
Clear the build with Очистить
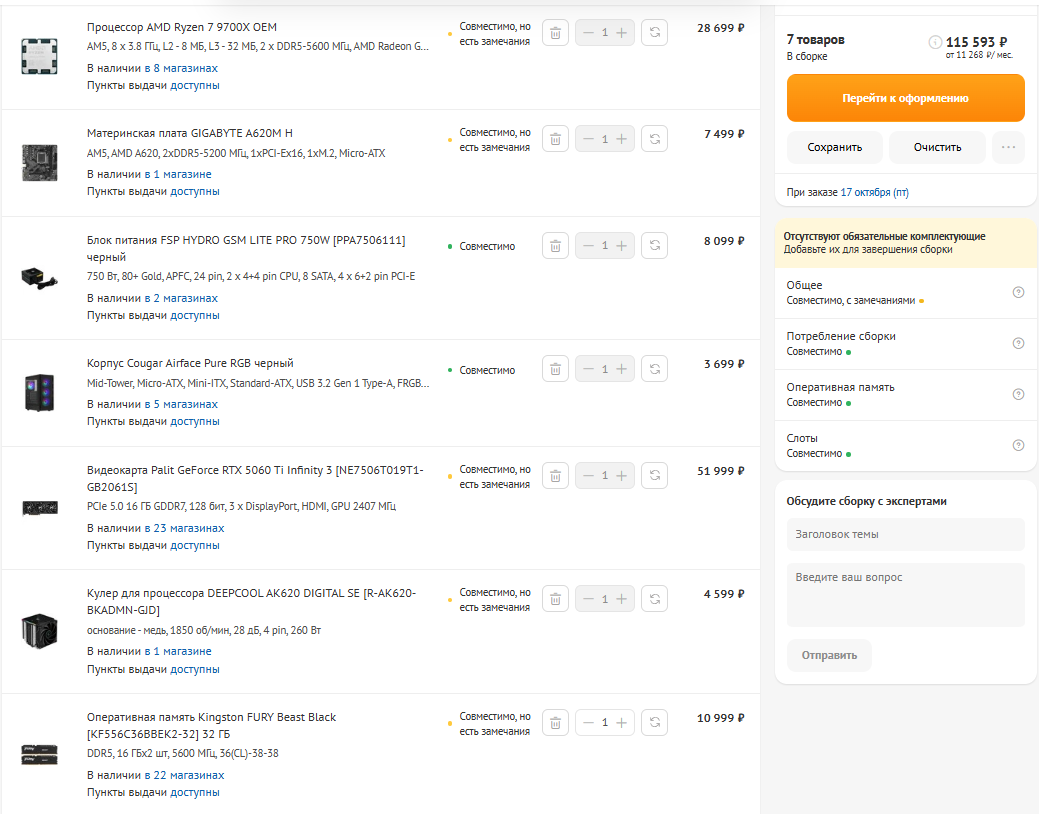938,147
